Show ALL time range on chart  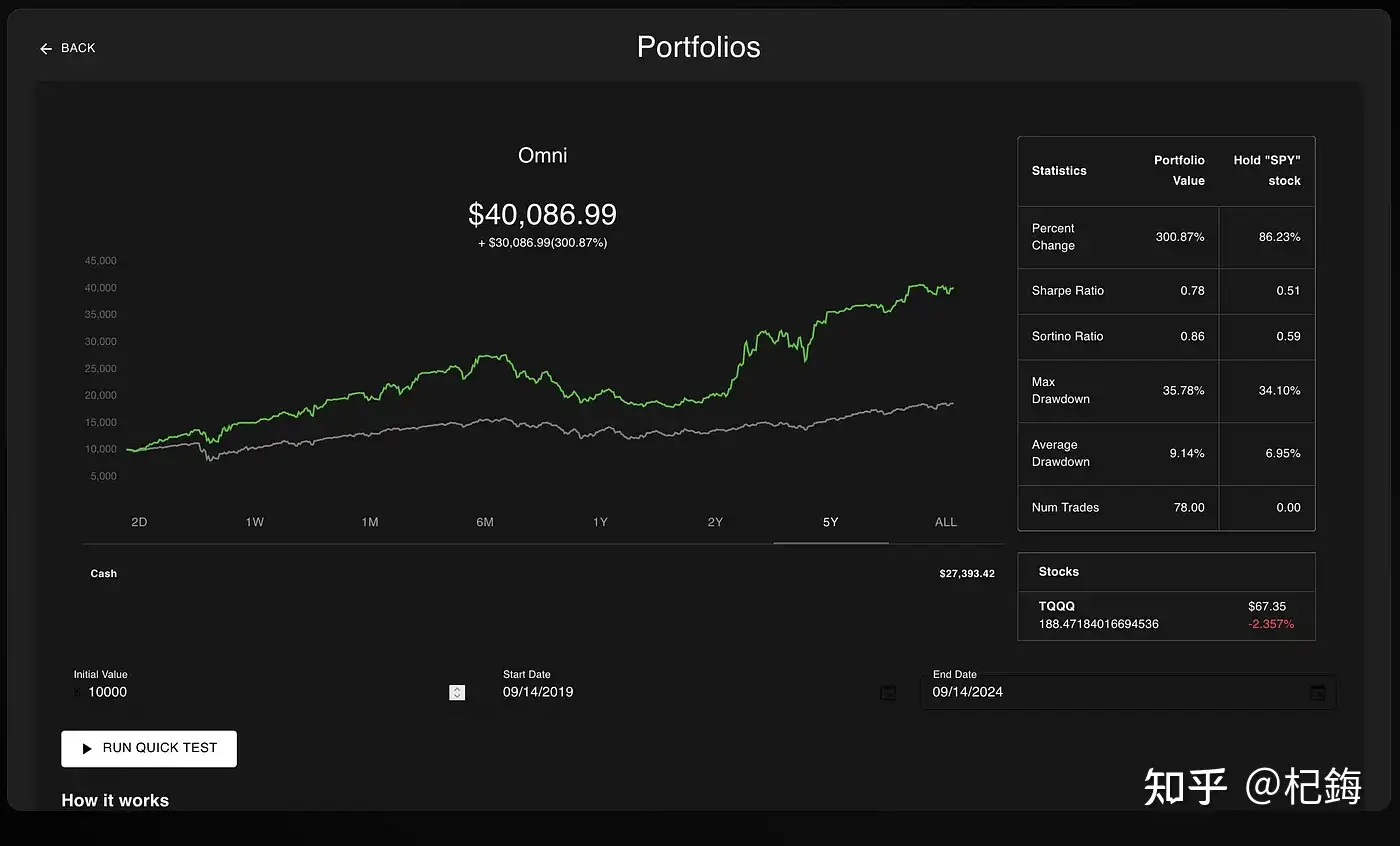[x=945, y=522]
